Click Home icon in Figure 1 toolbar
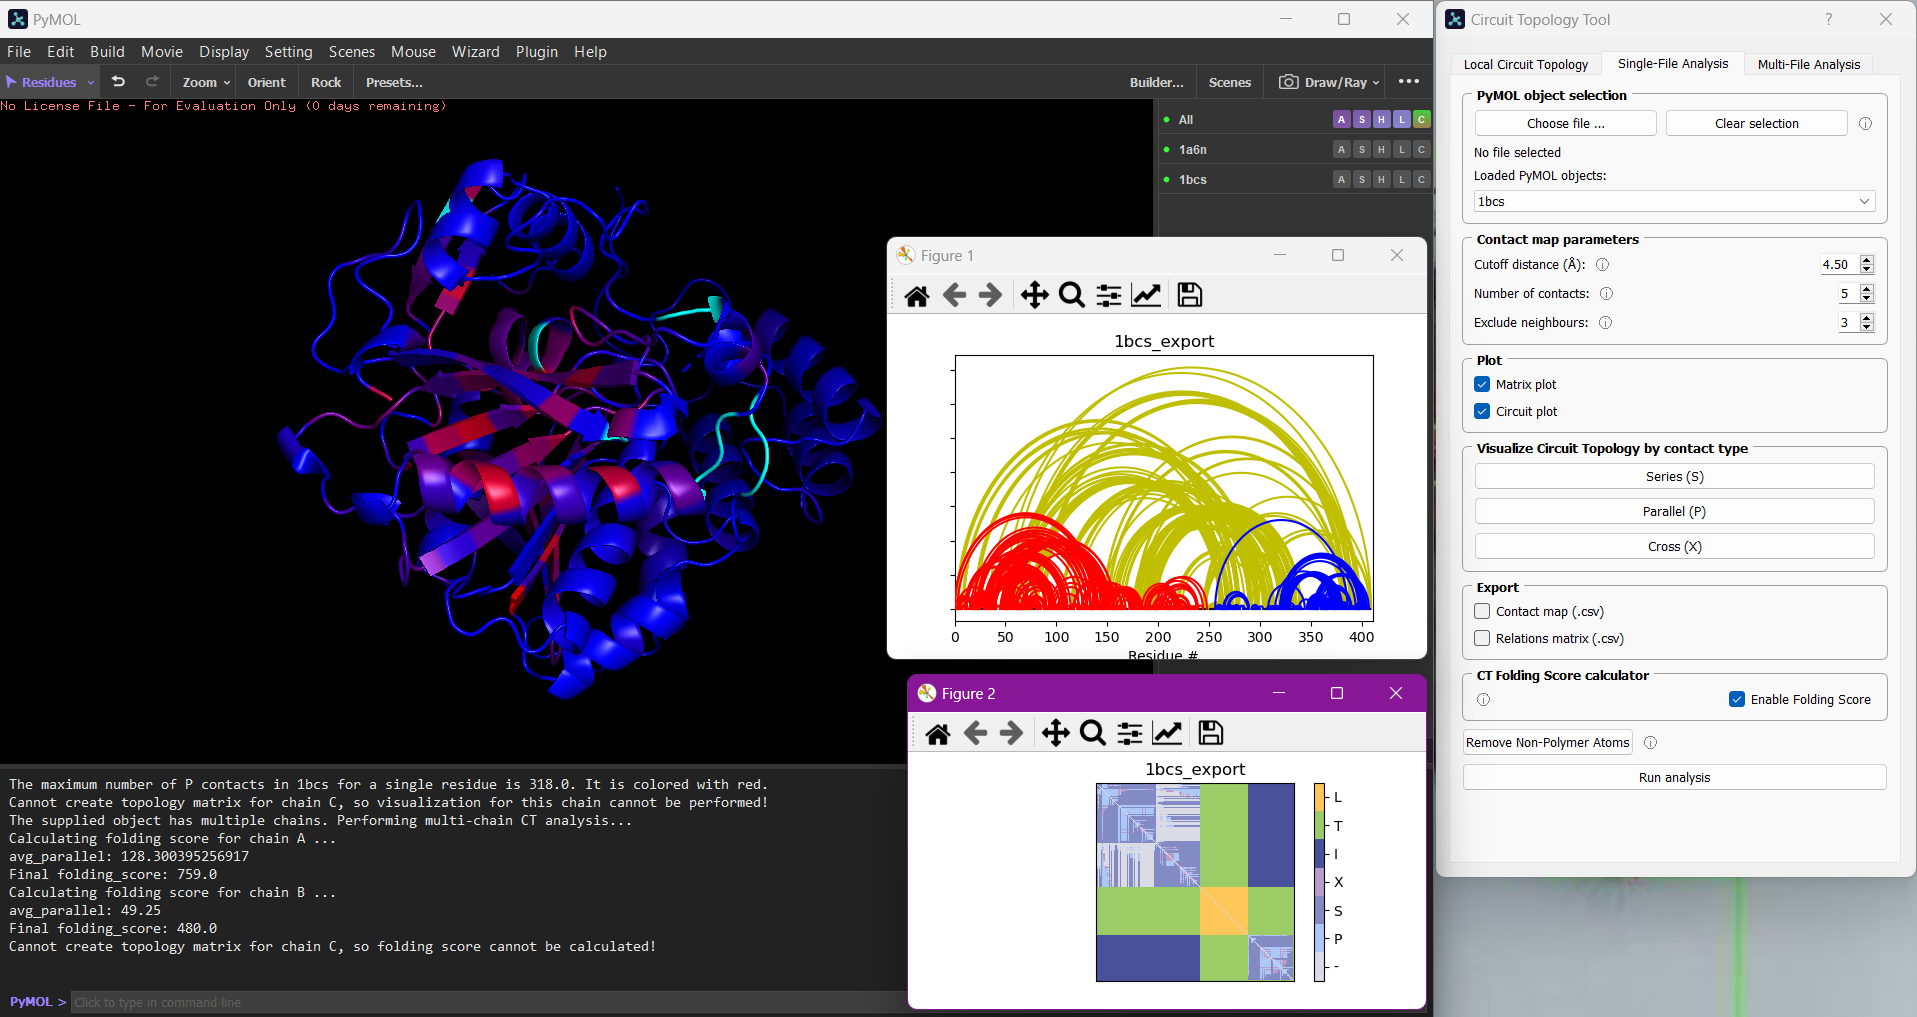This screenshot has height=1017, width=1917. 917,295
